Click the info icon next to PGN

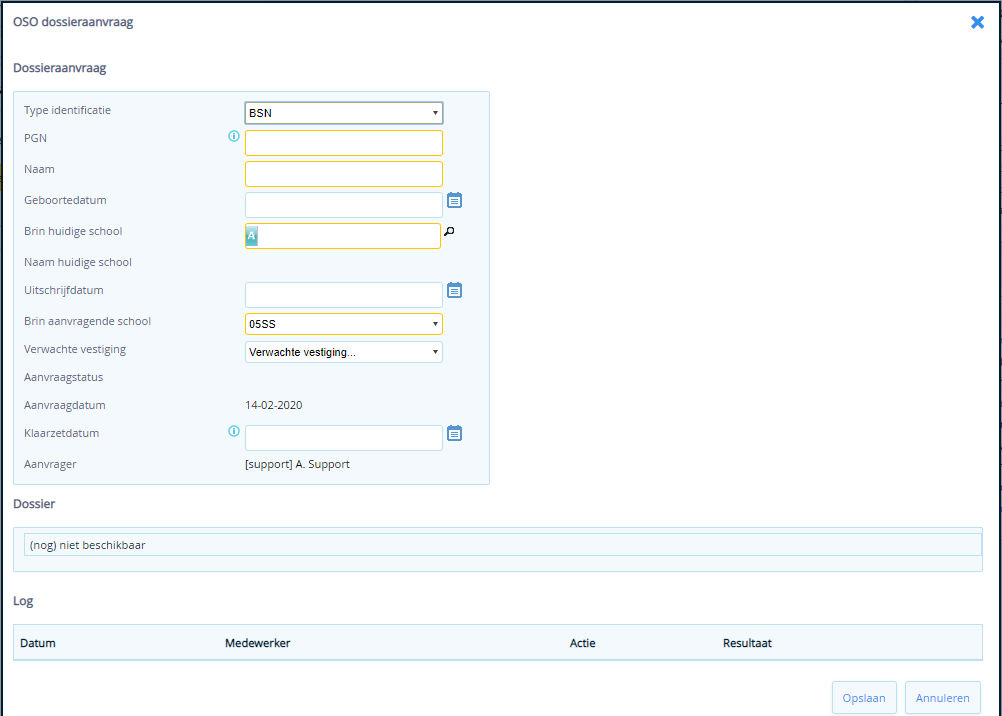click(234, 136)
